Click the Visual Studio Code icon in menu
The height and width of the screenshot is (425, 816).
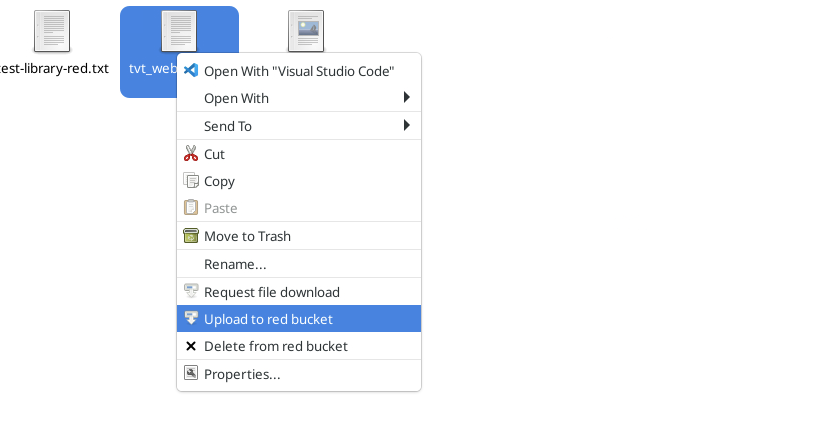[x=191, y=70]
